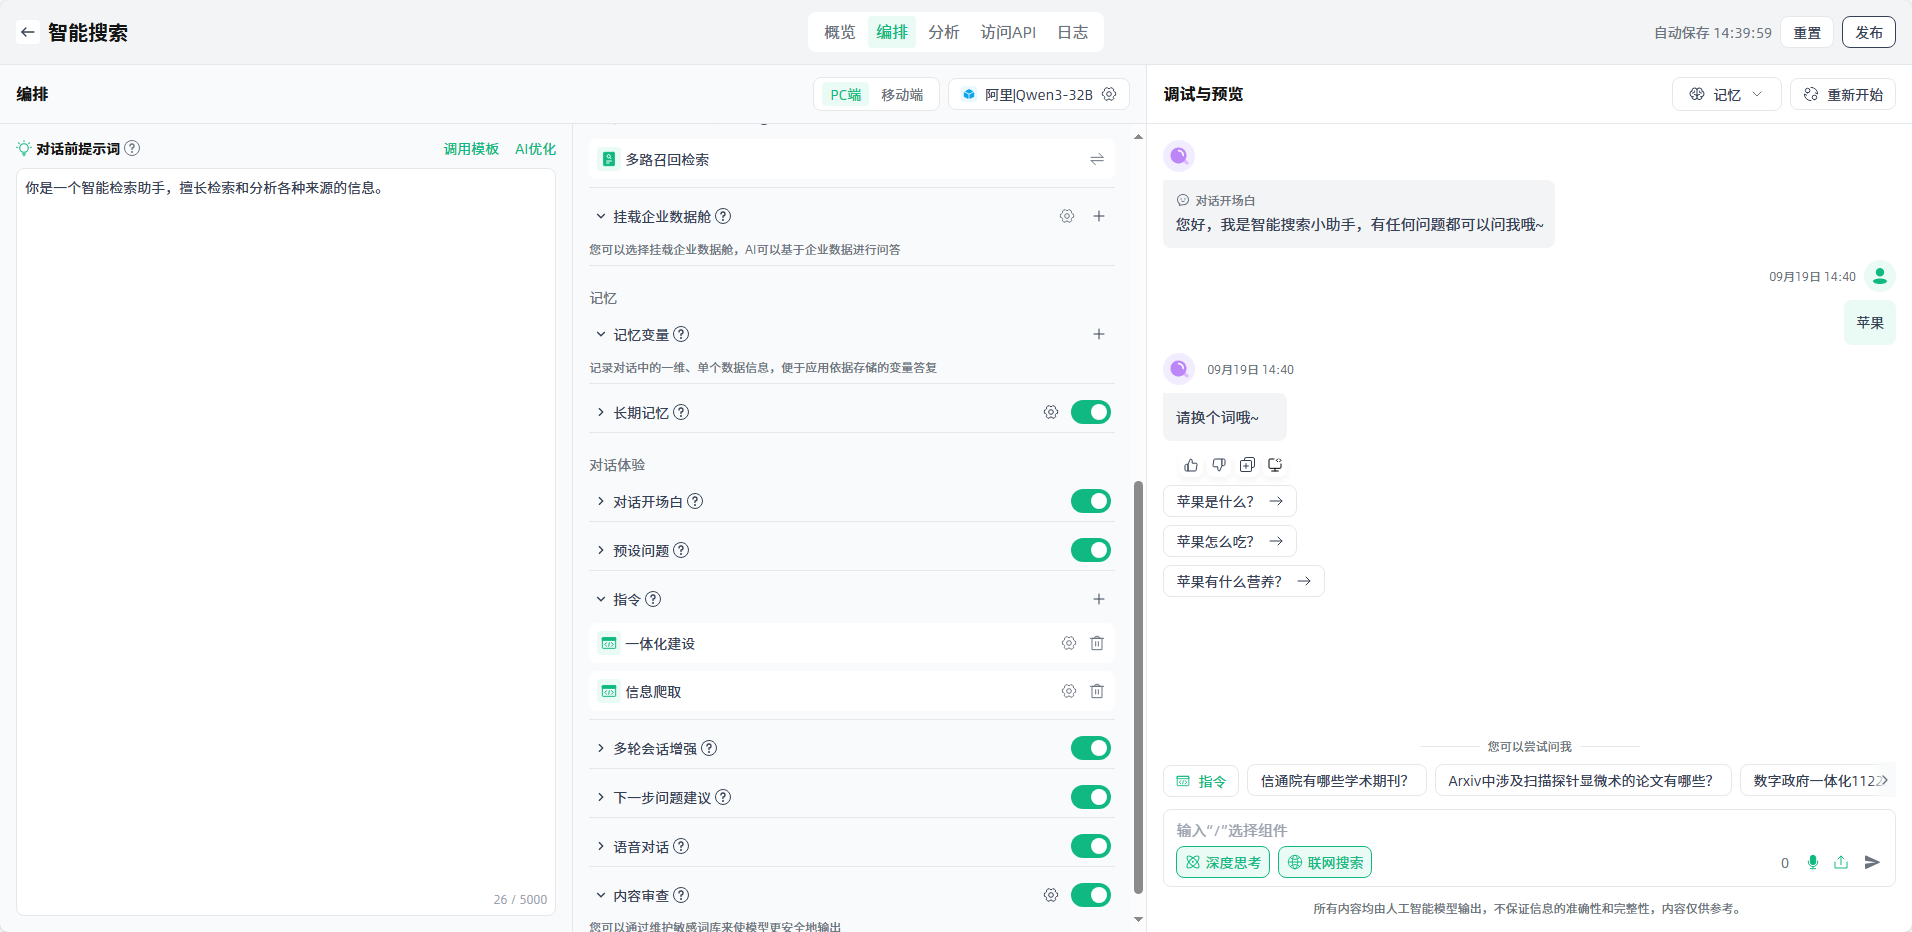Click the microphone voice input icon
This screenshot has width=1912, height=932.
pos(1812,862)
